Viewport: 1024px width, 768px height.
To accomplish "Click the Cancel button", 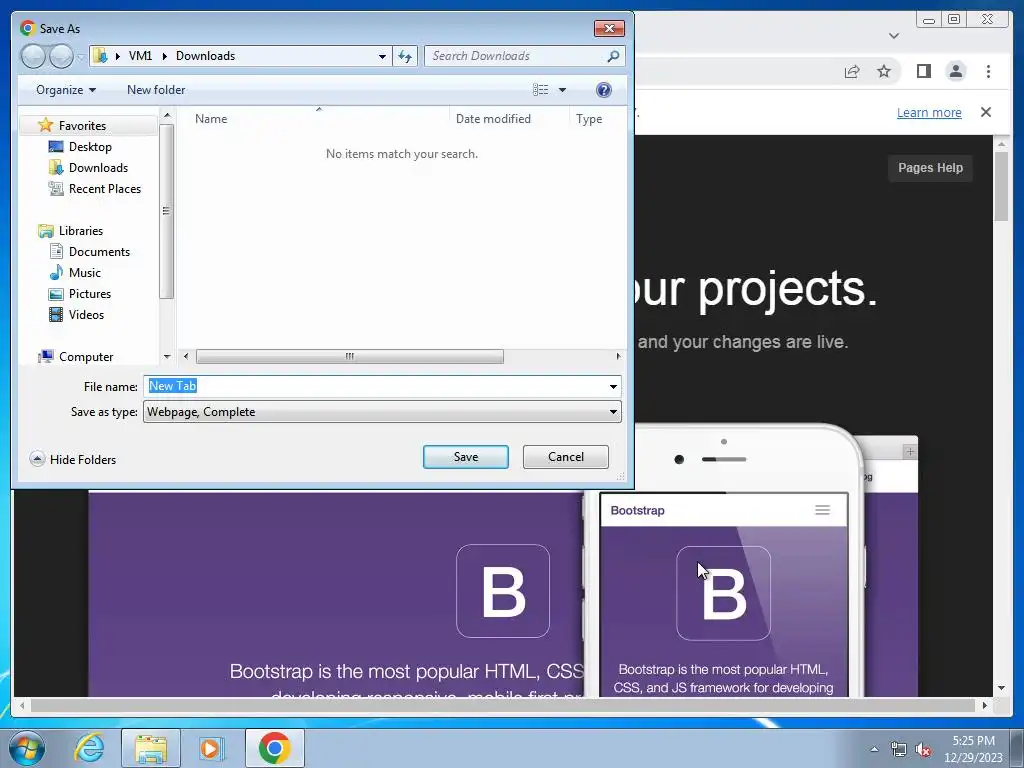I will 566,457.
